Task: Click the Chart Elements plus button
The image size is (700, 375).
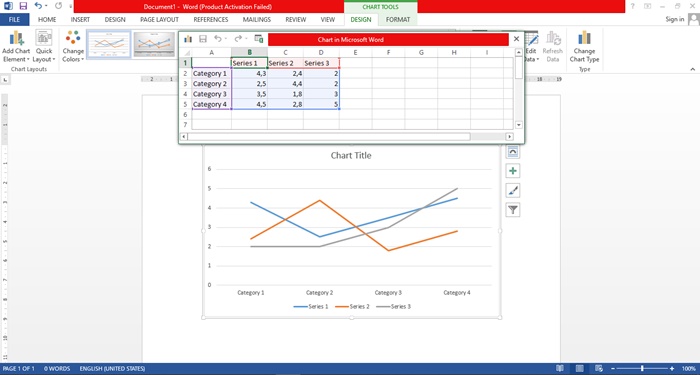Action: pos(513,171)
